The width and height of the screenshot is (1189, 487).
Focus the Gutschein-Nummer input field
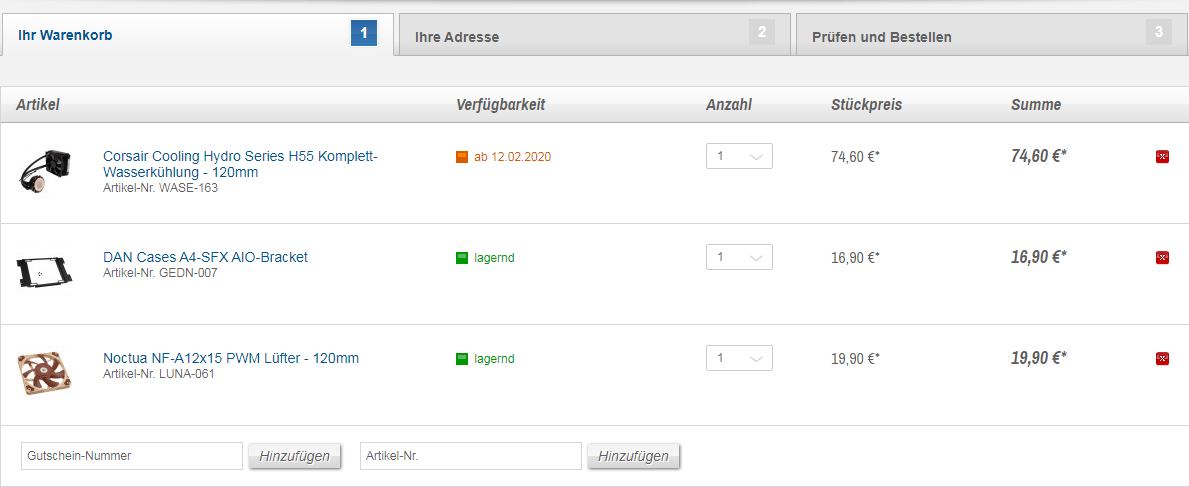point(132,456)
